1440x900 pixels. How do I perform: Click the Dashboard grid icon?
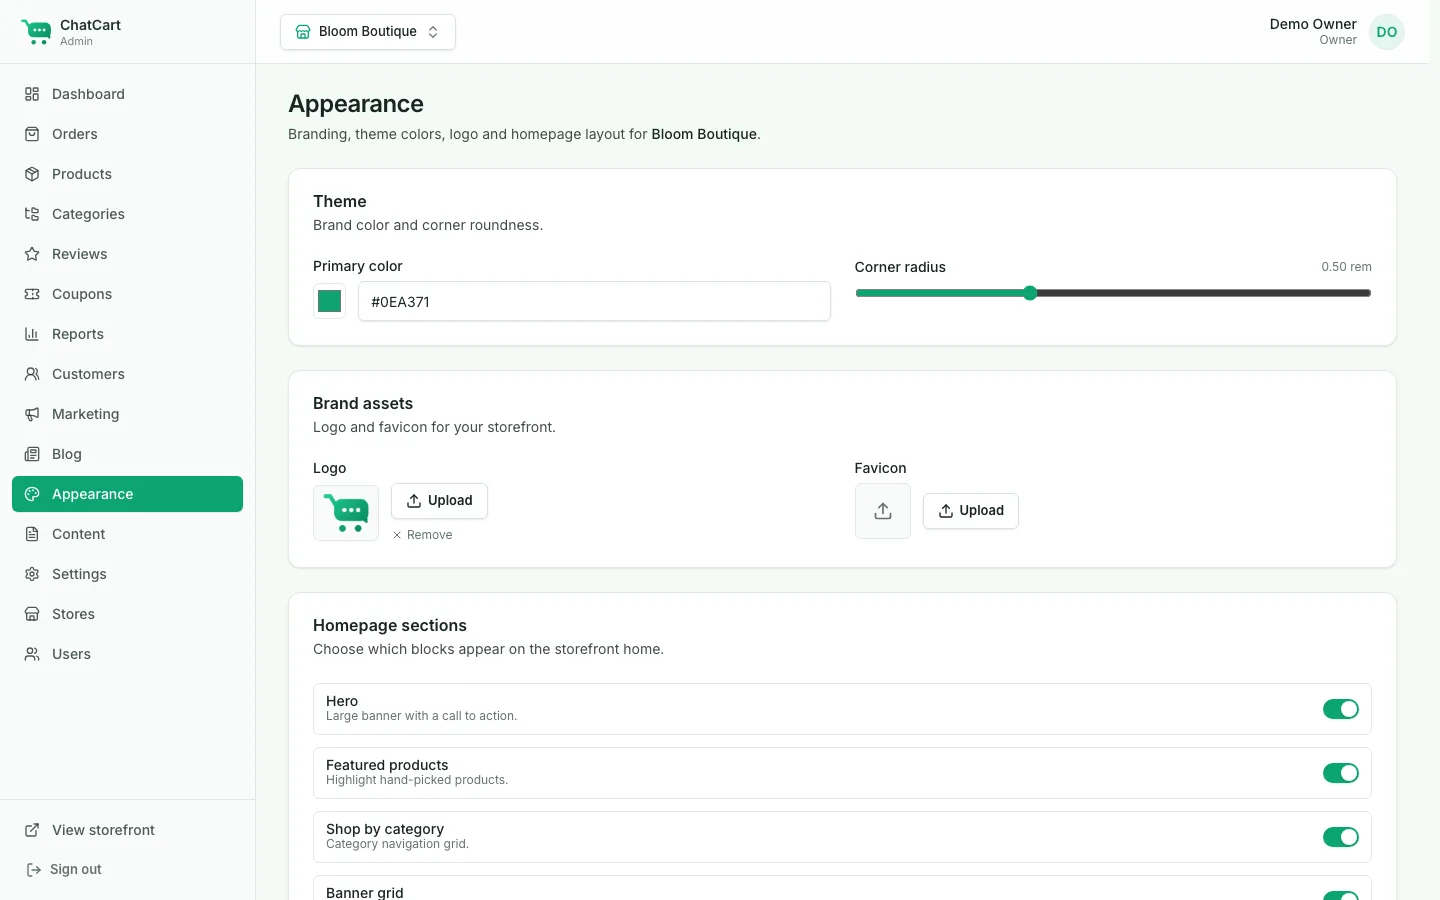(32, 94)
